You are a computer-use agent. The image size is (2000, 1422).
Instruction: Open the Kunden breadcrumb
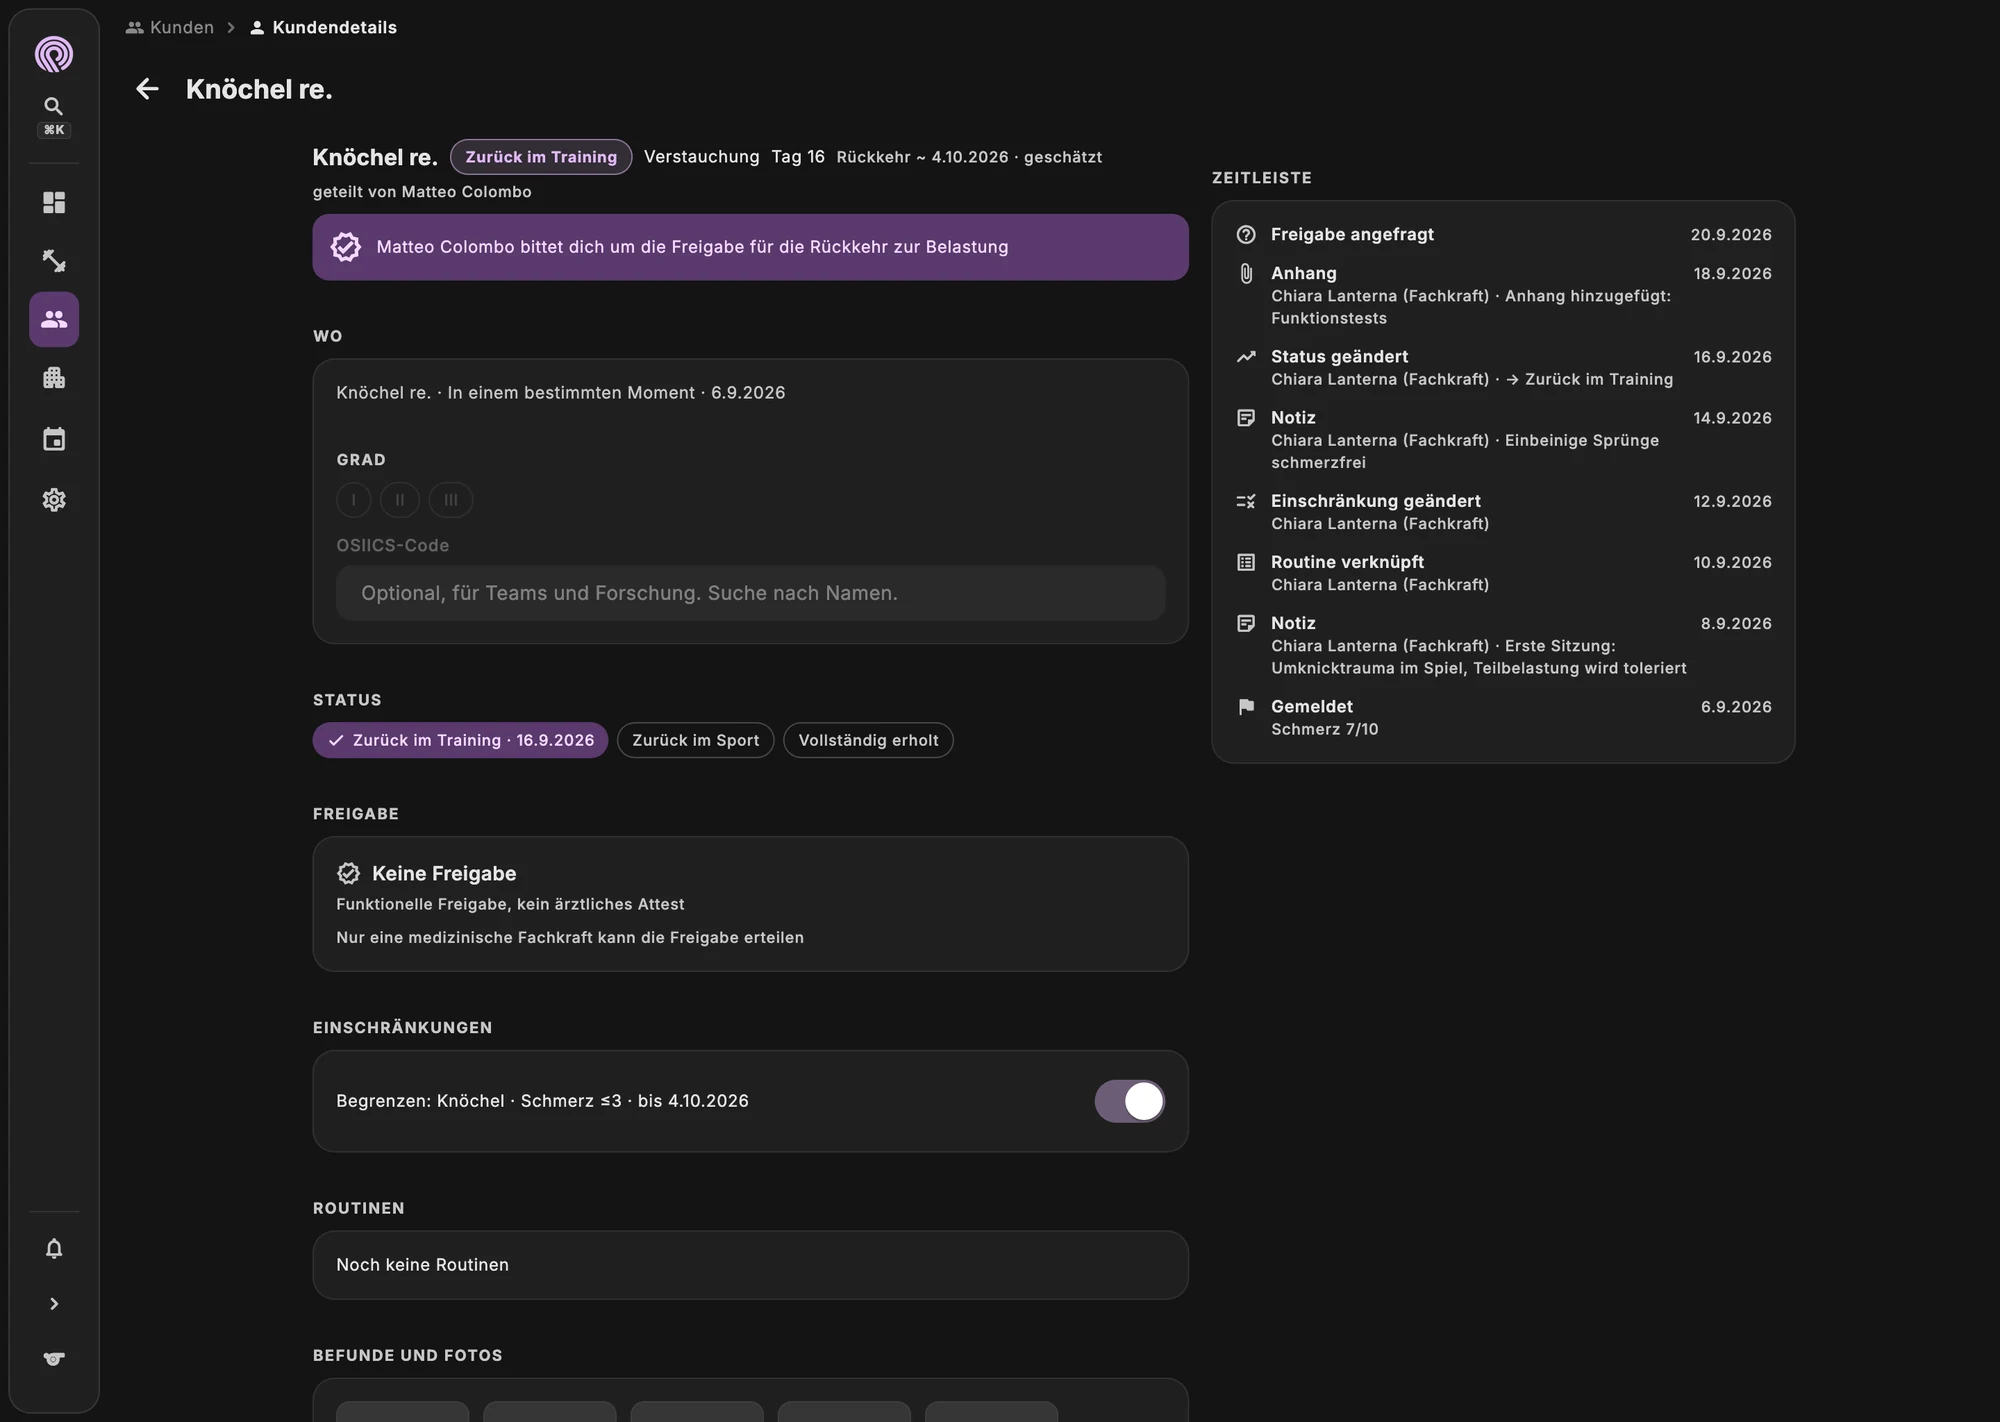tap(170, 27)
